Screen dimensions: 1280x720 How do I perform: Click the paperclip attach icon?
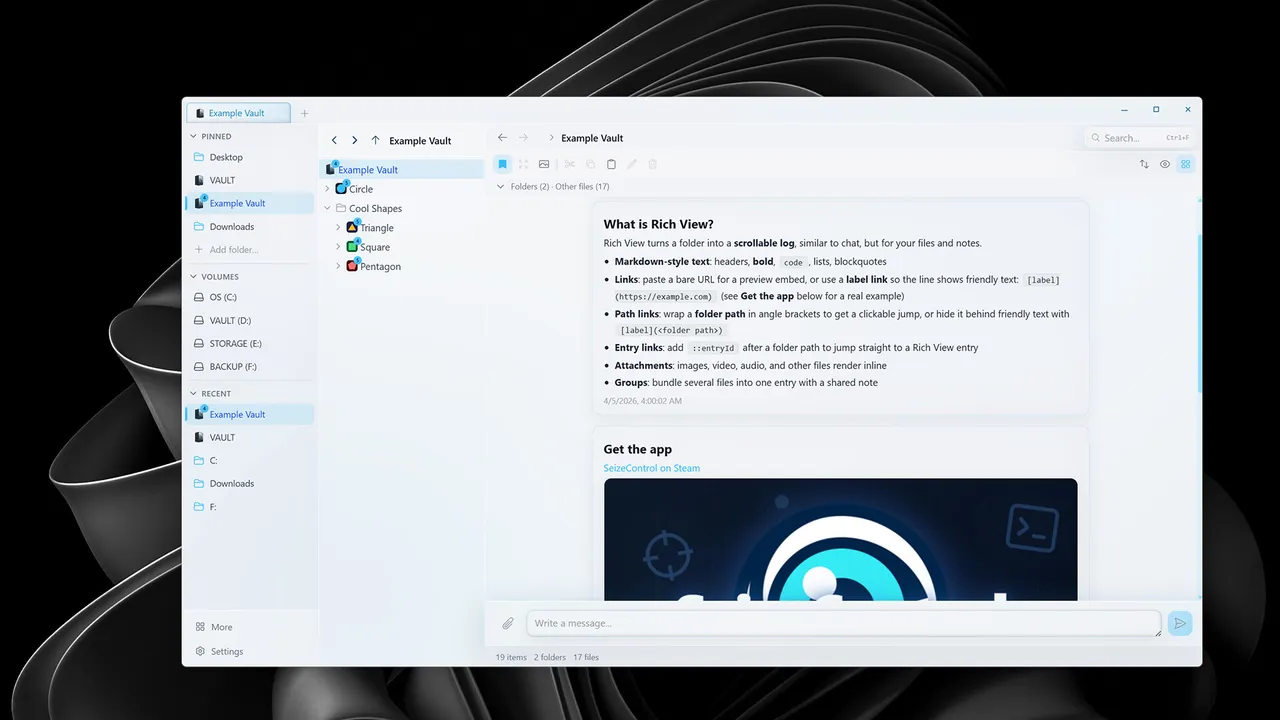508,623
